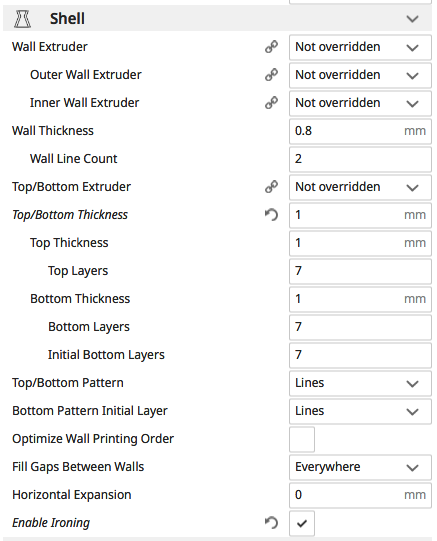Viewport: 437px width, 541px height.
Task: Collapse the Shell section chevron
Action: click(413, 19)
